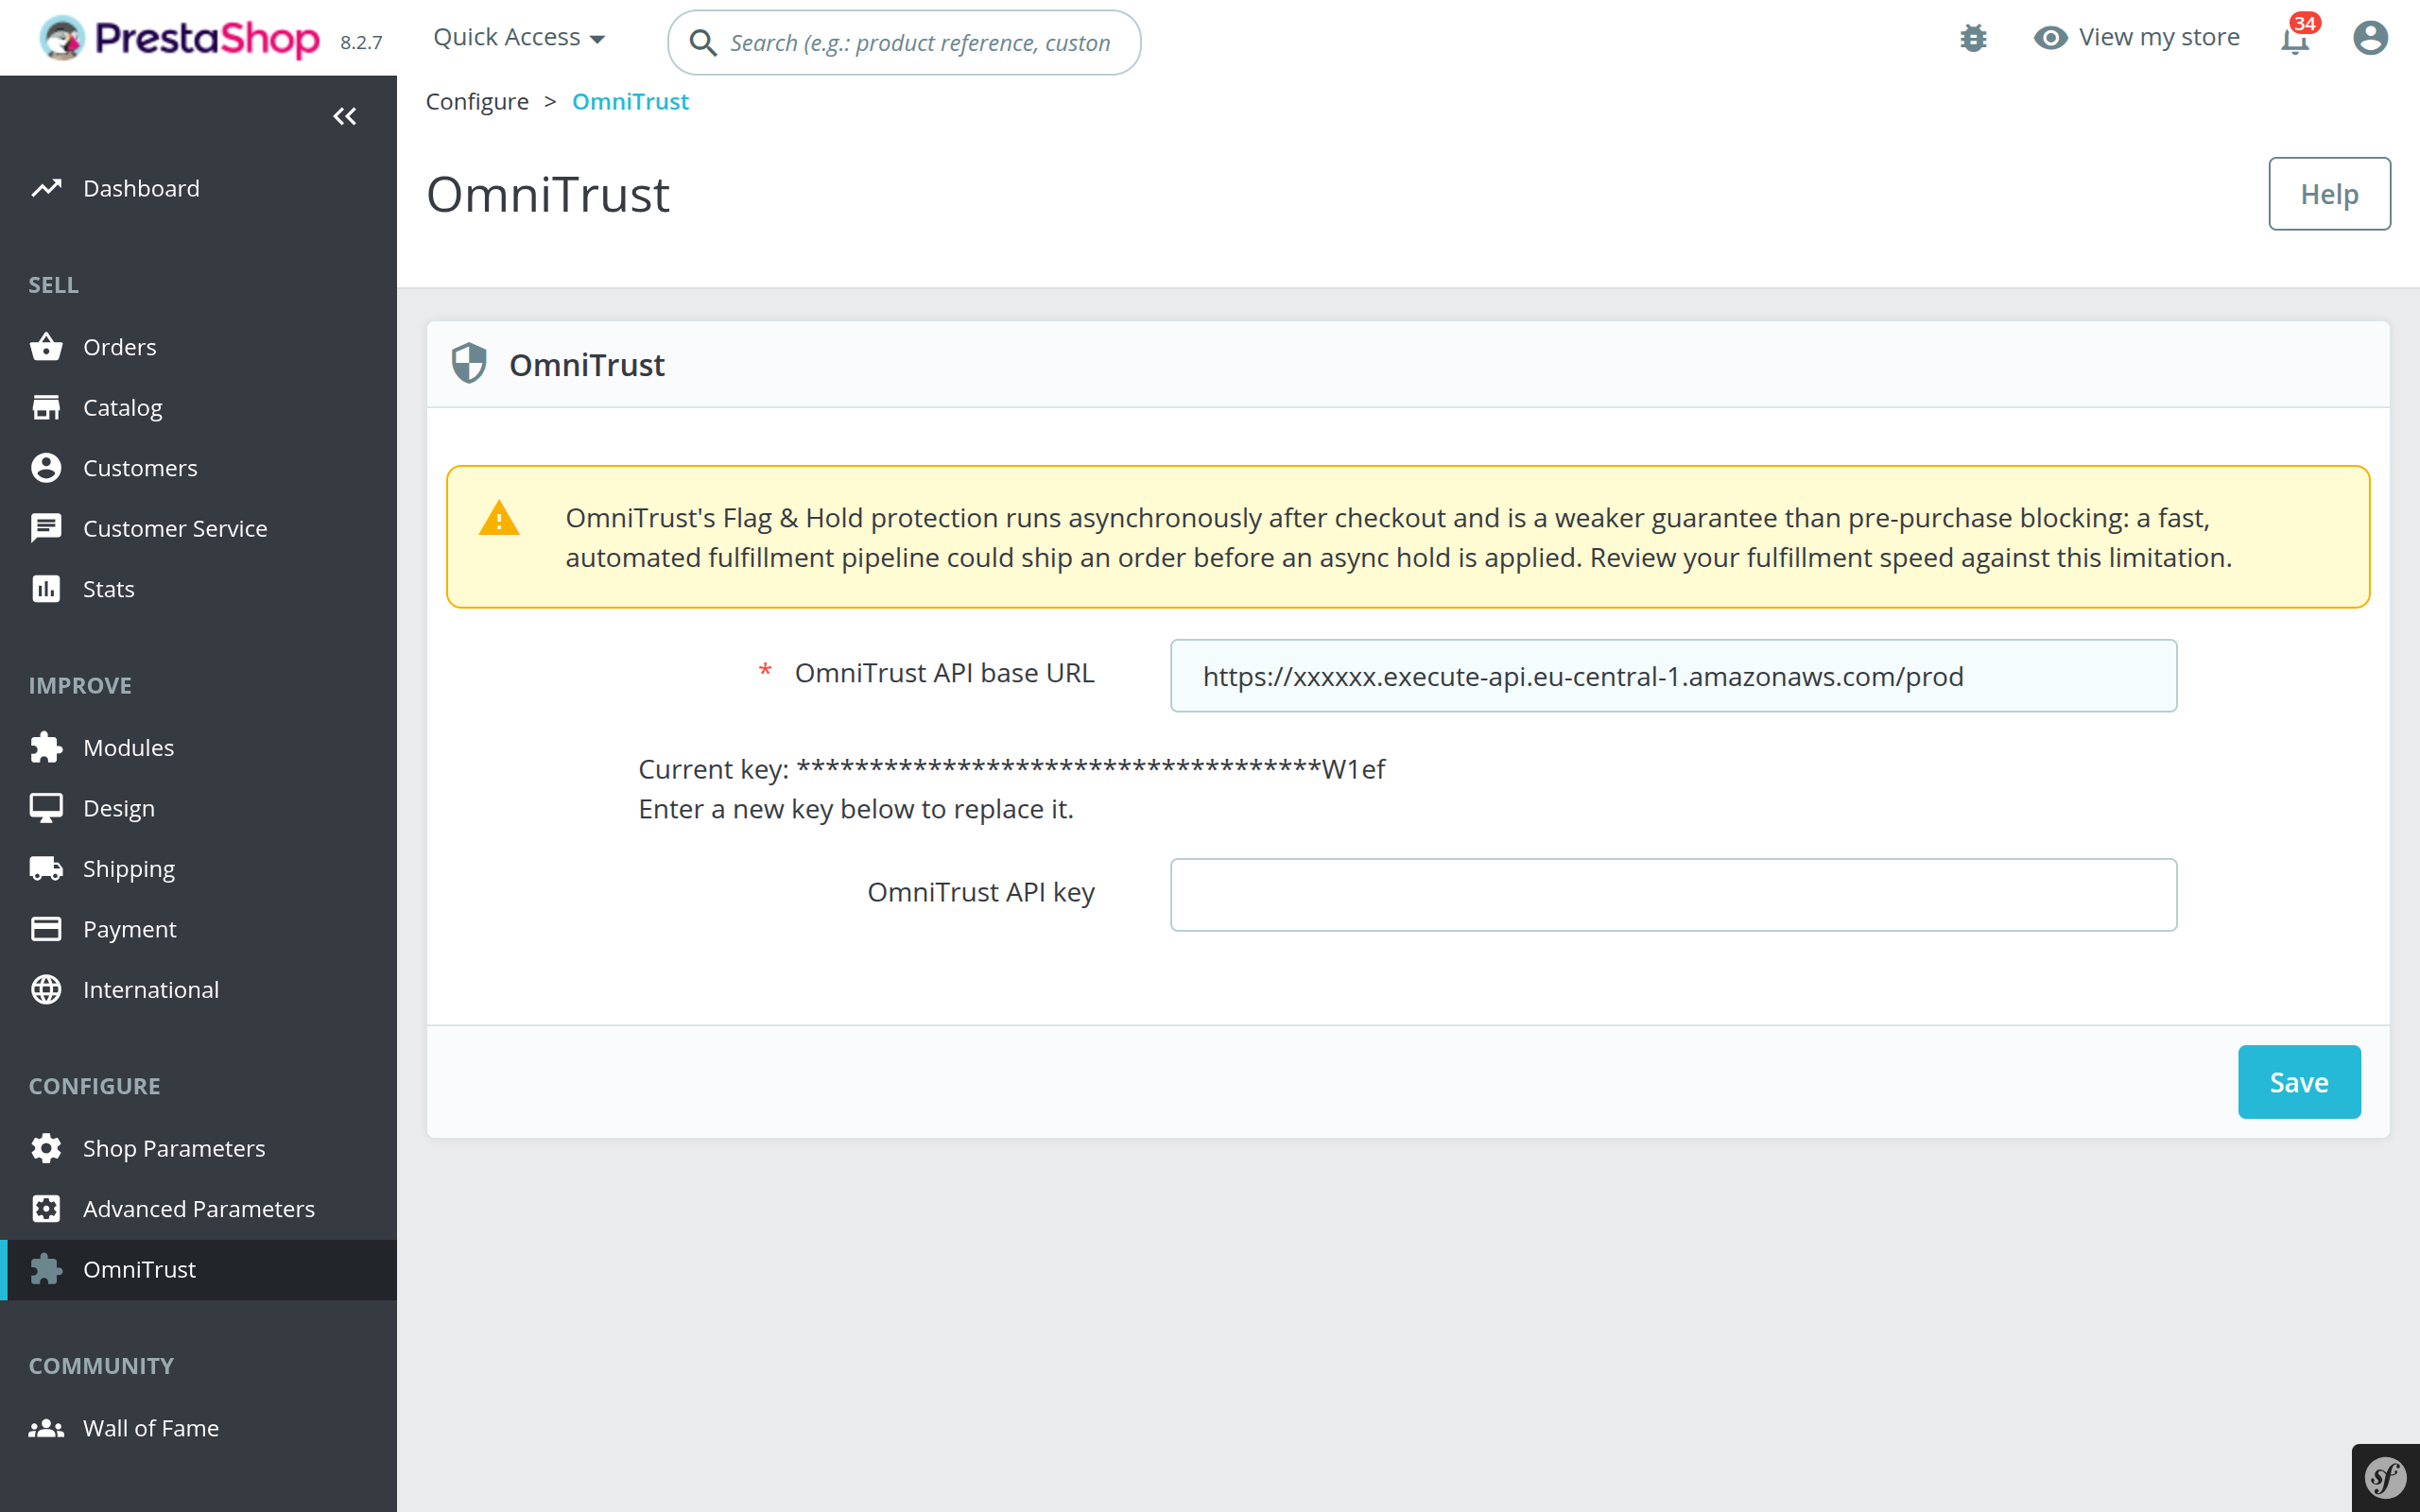Open the Shop Parameters menu item

[x=198, y=1148]
